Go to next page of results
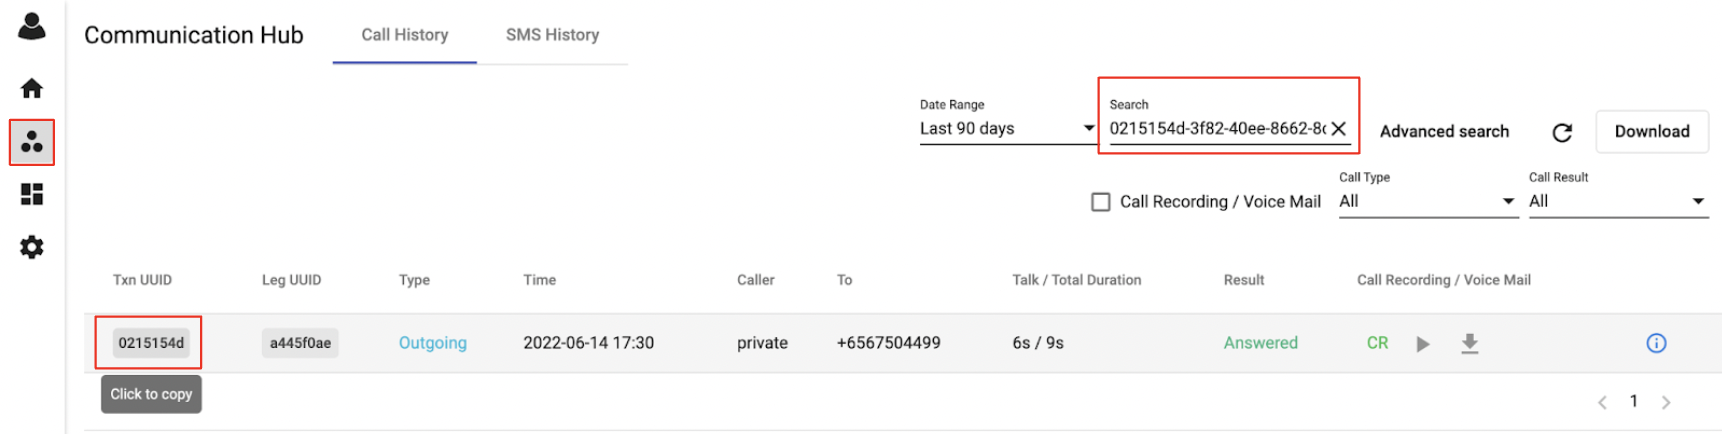The height and width of the screenshot is (434, 1722). pos(1666,403)
